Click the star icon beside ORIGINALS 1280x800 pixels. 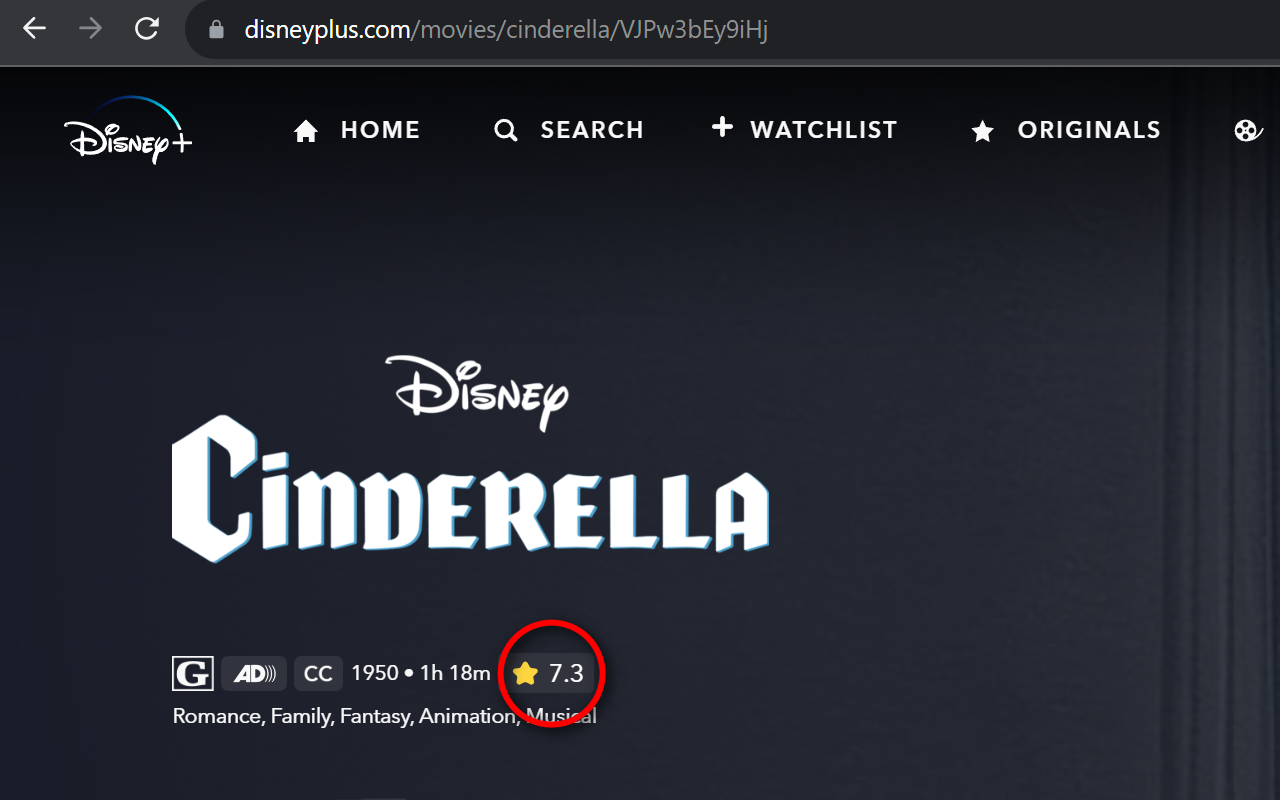click(x=983, y=131)
